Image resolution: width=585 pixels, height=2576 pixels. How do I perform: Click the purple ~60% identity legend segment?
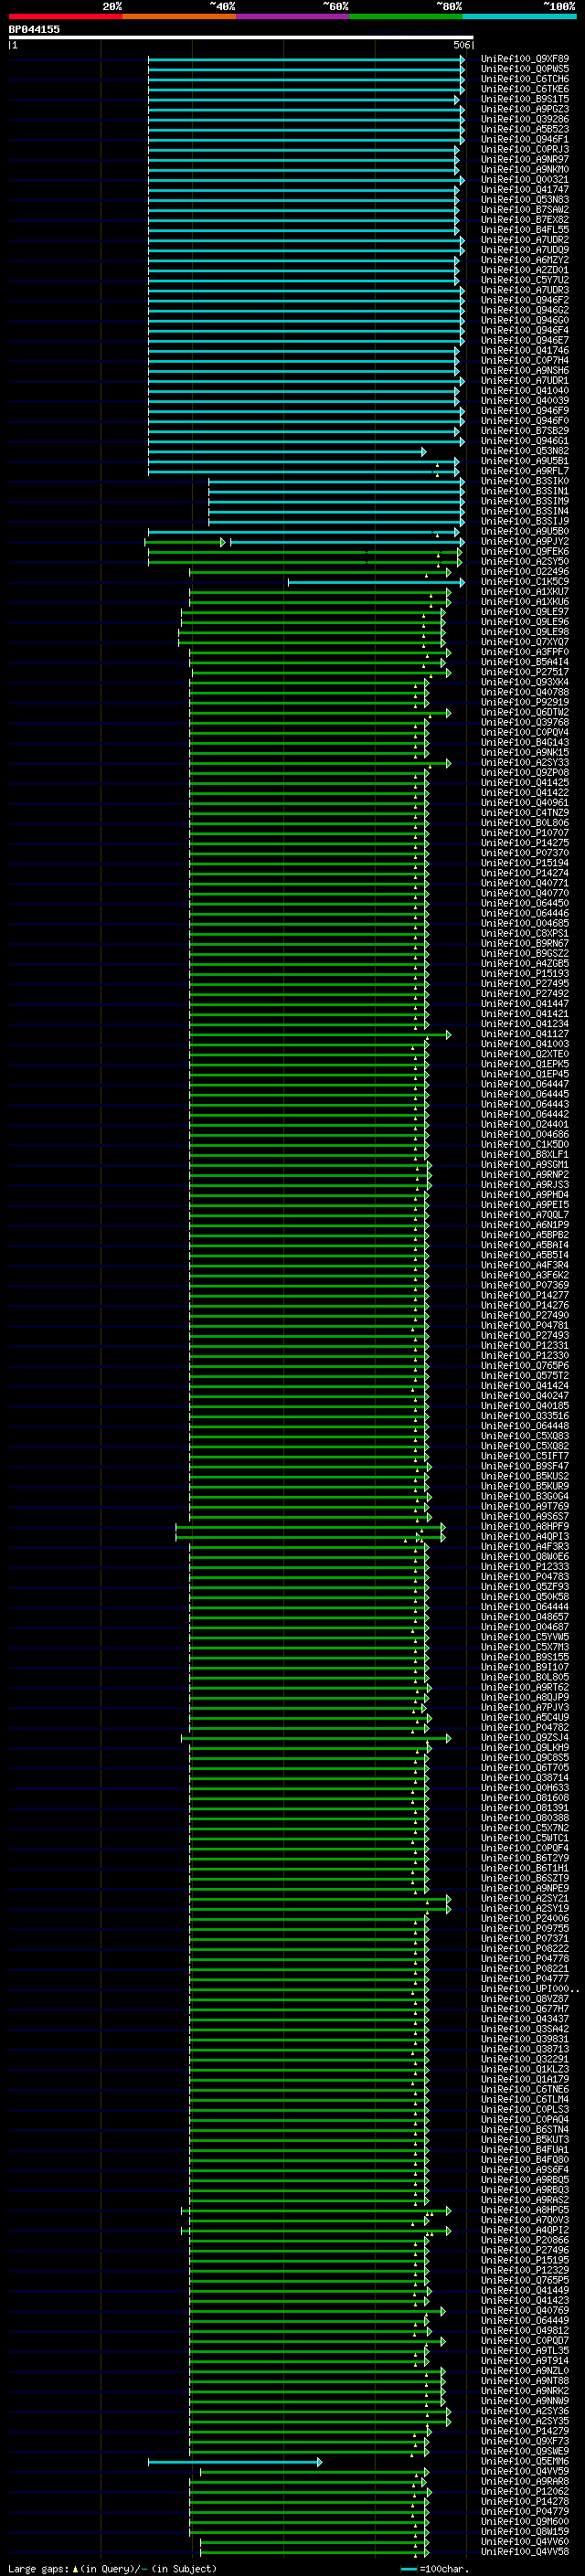pyautogui.click(x=293, y=17)
